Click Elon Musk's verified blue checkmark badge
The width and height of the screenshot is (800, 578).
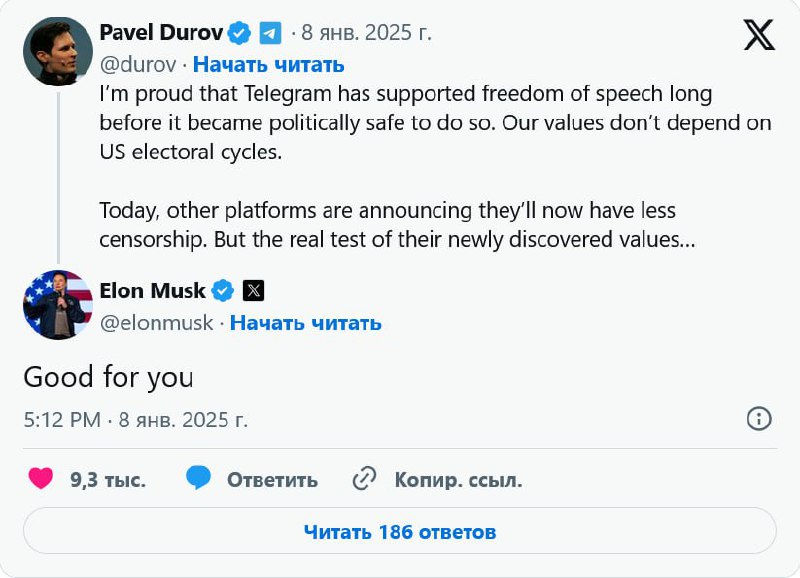pyautogui.click(x=222, y=291)
